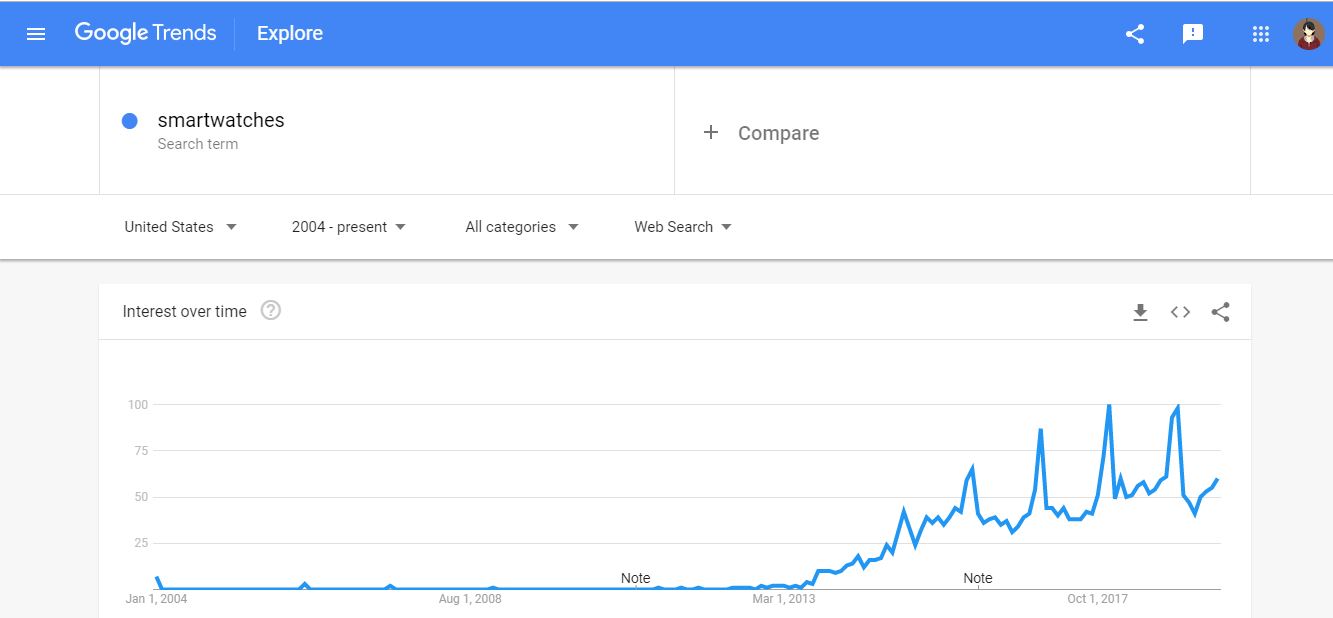The width and height of the screenshot is (1333, 618).
Task: Click the share icon in header
Action: pyautogui.click(x=1135, y=34)
